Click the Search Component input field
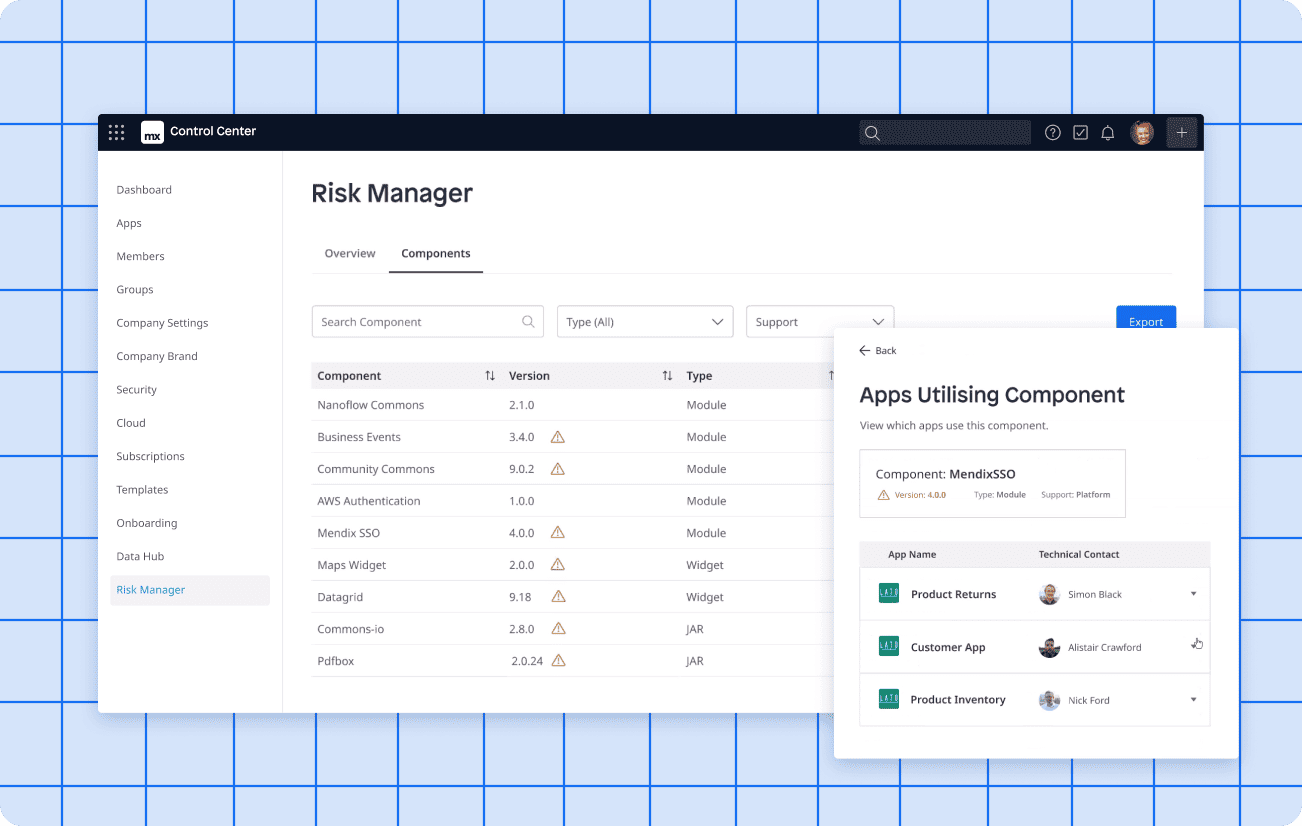The height and width of the screenshot is (826, 1302). [420, 322]
